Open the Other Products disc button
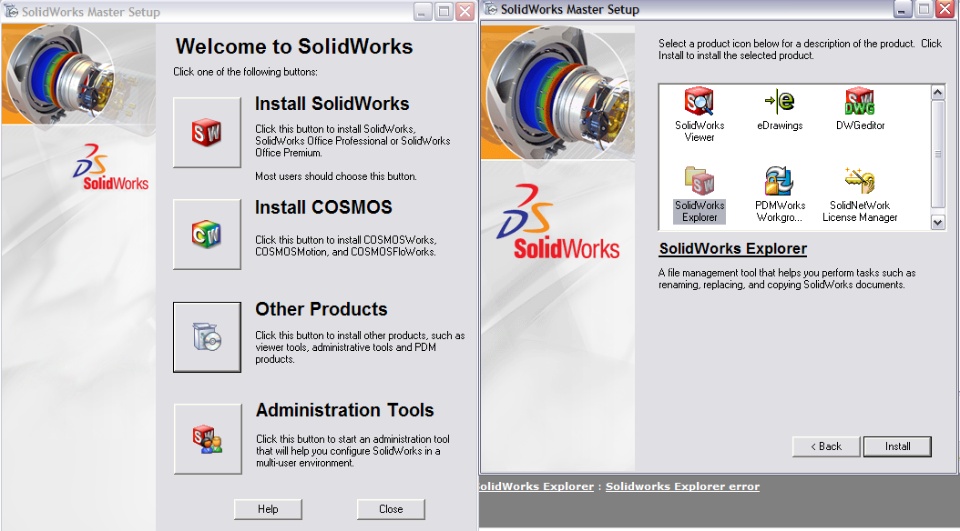The image size is (960, 531). tap(207, 337)
